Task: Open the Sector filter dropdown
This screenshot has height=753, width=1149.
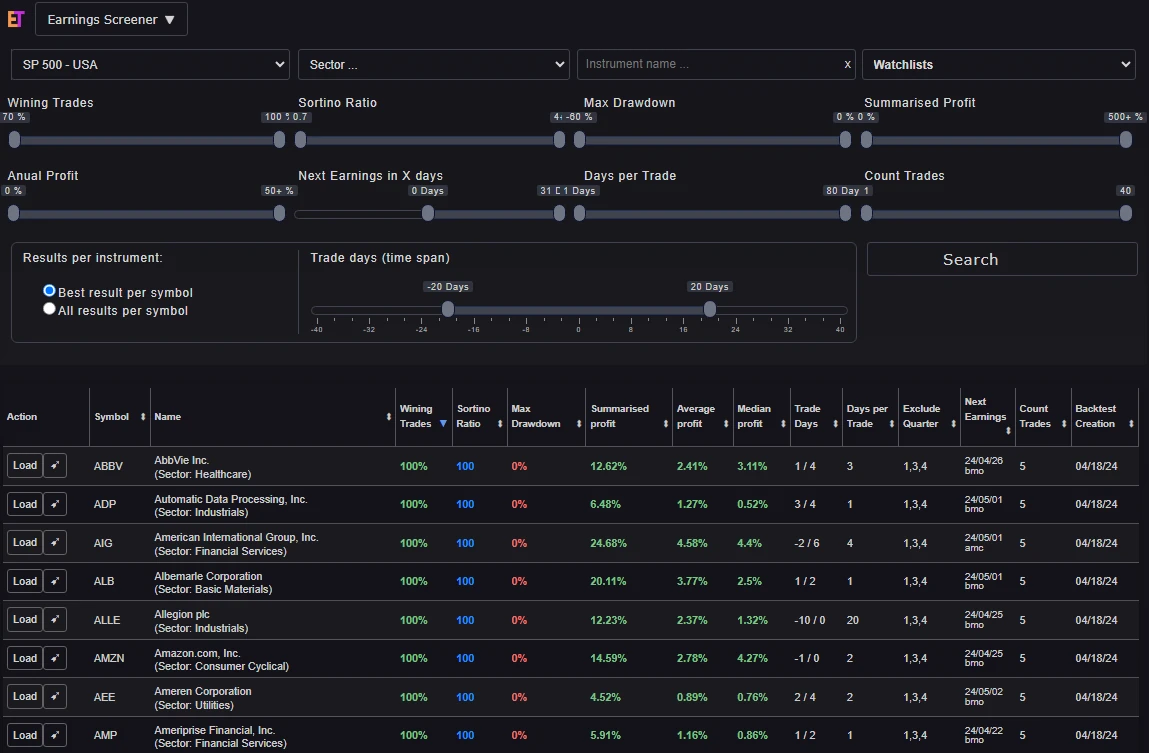Action: [433, 65]
